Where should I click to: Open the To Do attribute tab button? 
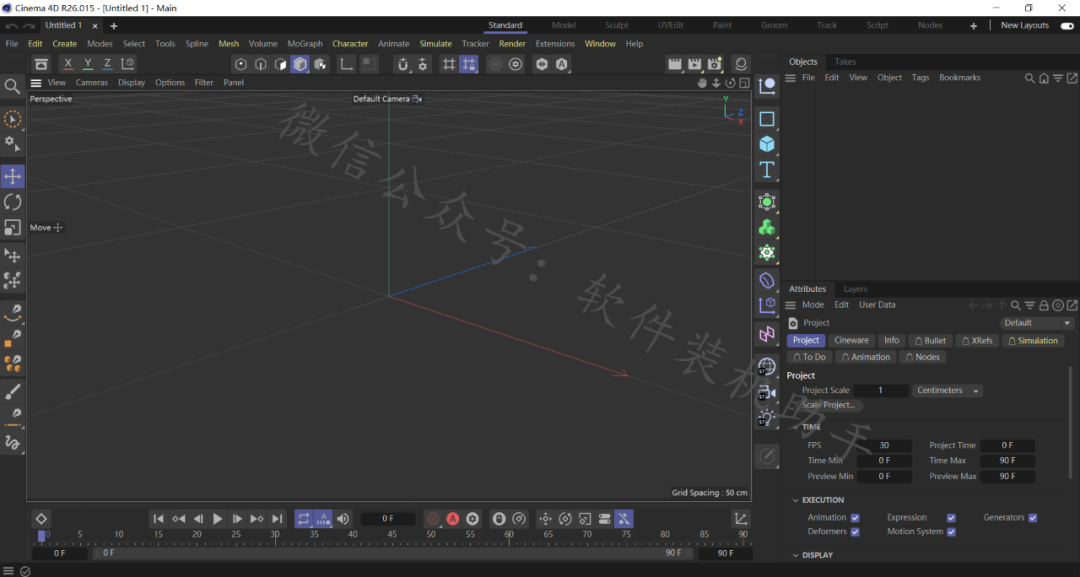[x=809, y=357]
